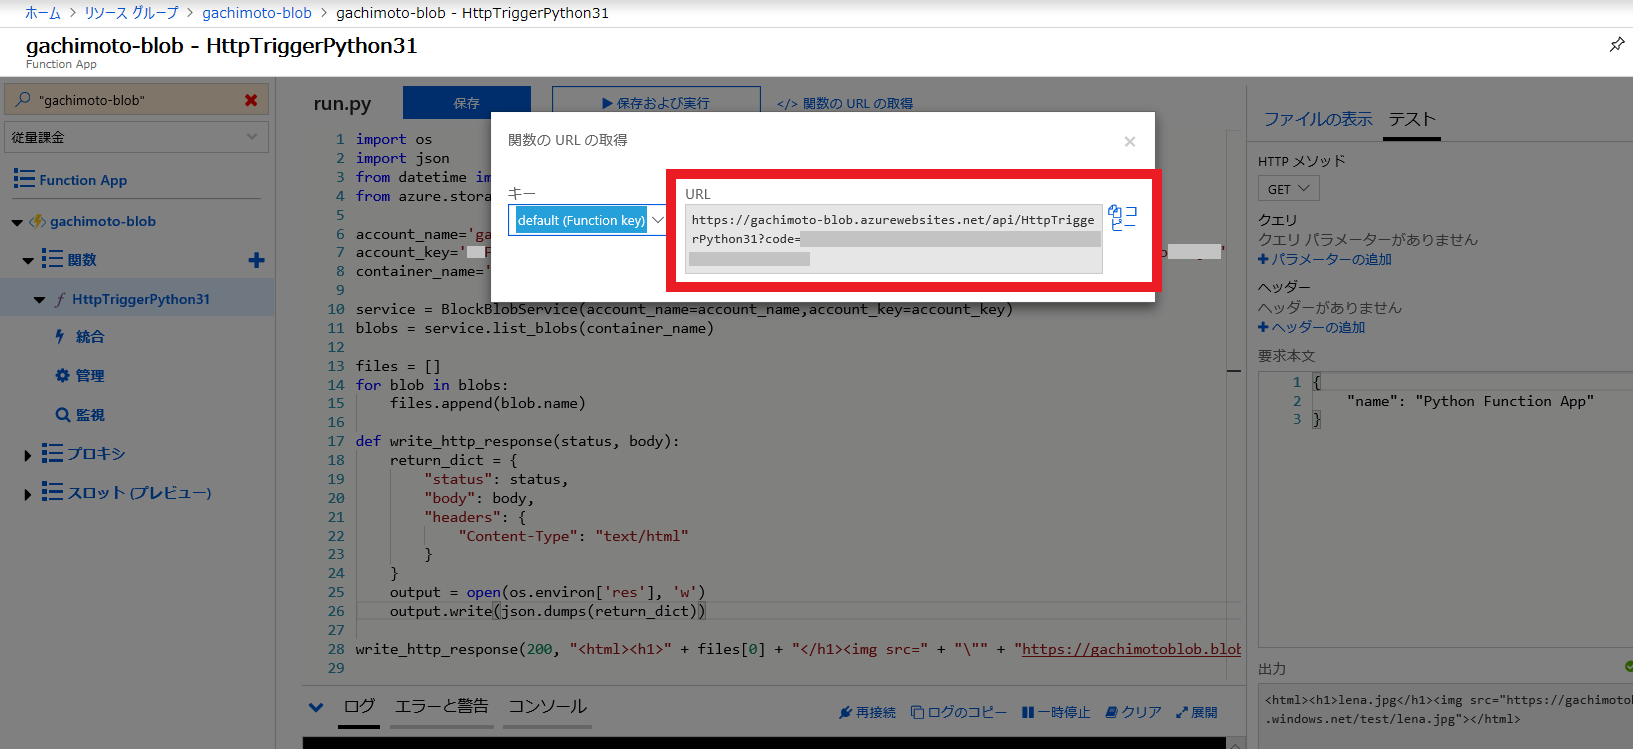Click 関数の URL の取得 link
Viewport: 1633px width, 749px height.
pyautogui.click(x=845, y=103)
